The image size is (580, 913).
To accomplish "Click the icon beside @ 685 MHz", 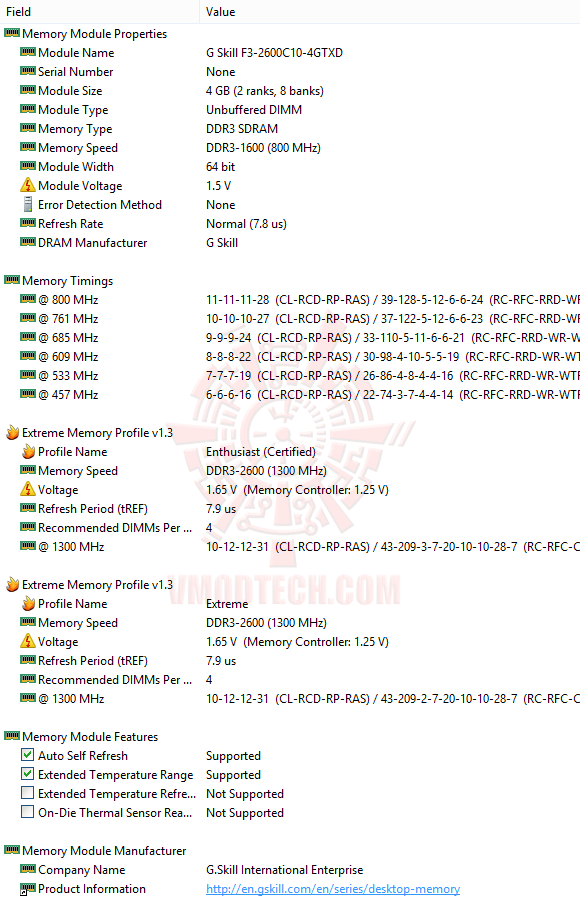I will (28, 337).
